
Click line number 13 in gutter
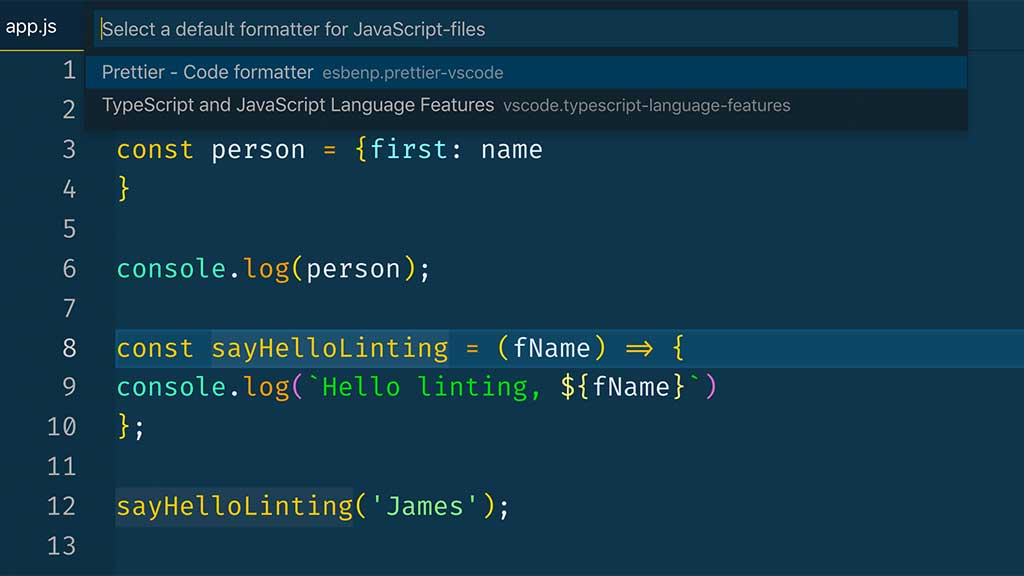click(x=61, y=546)
